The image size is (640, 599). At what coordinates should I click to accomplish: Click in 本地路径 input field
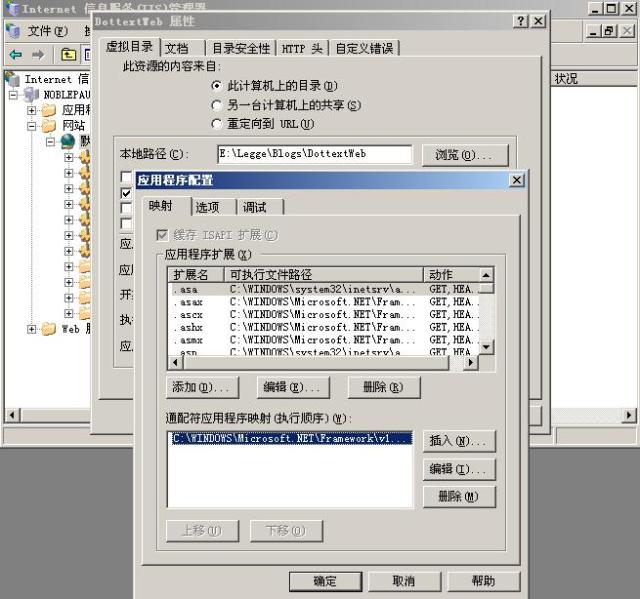pos(314,154)
